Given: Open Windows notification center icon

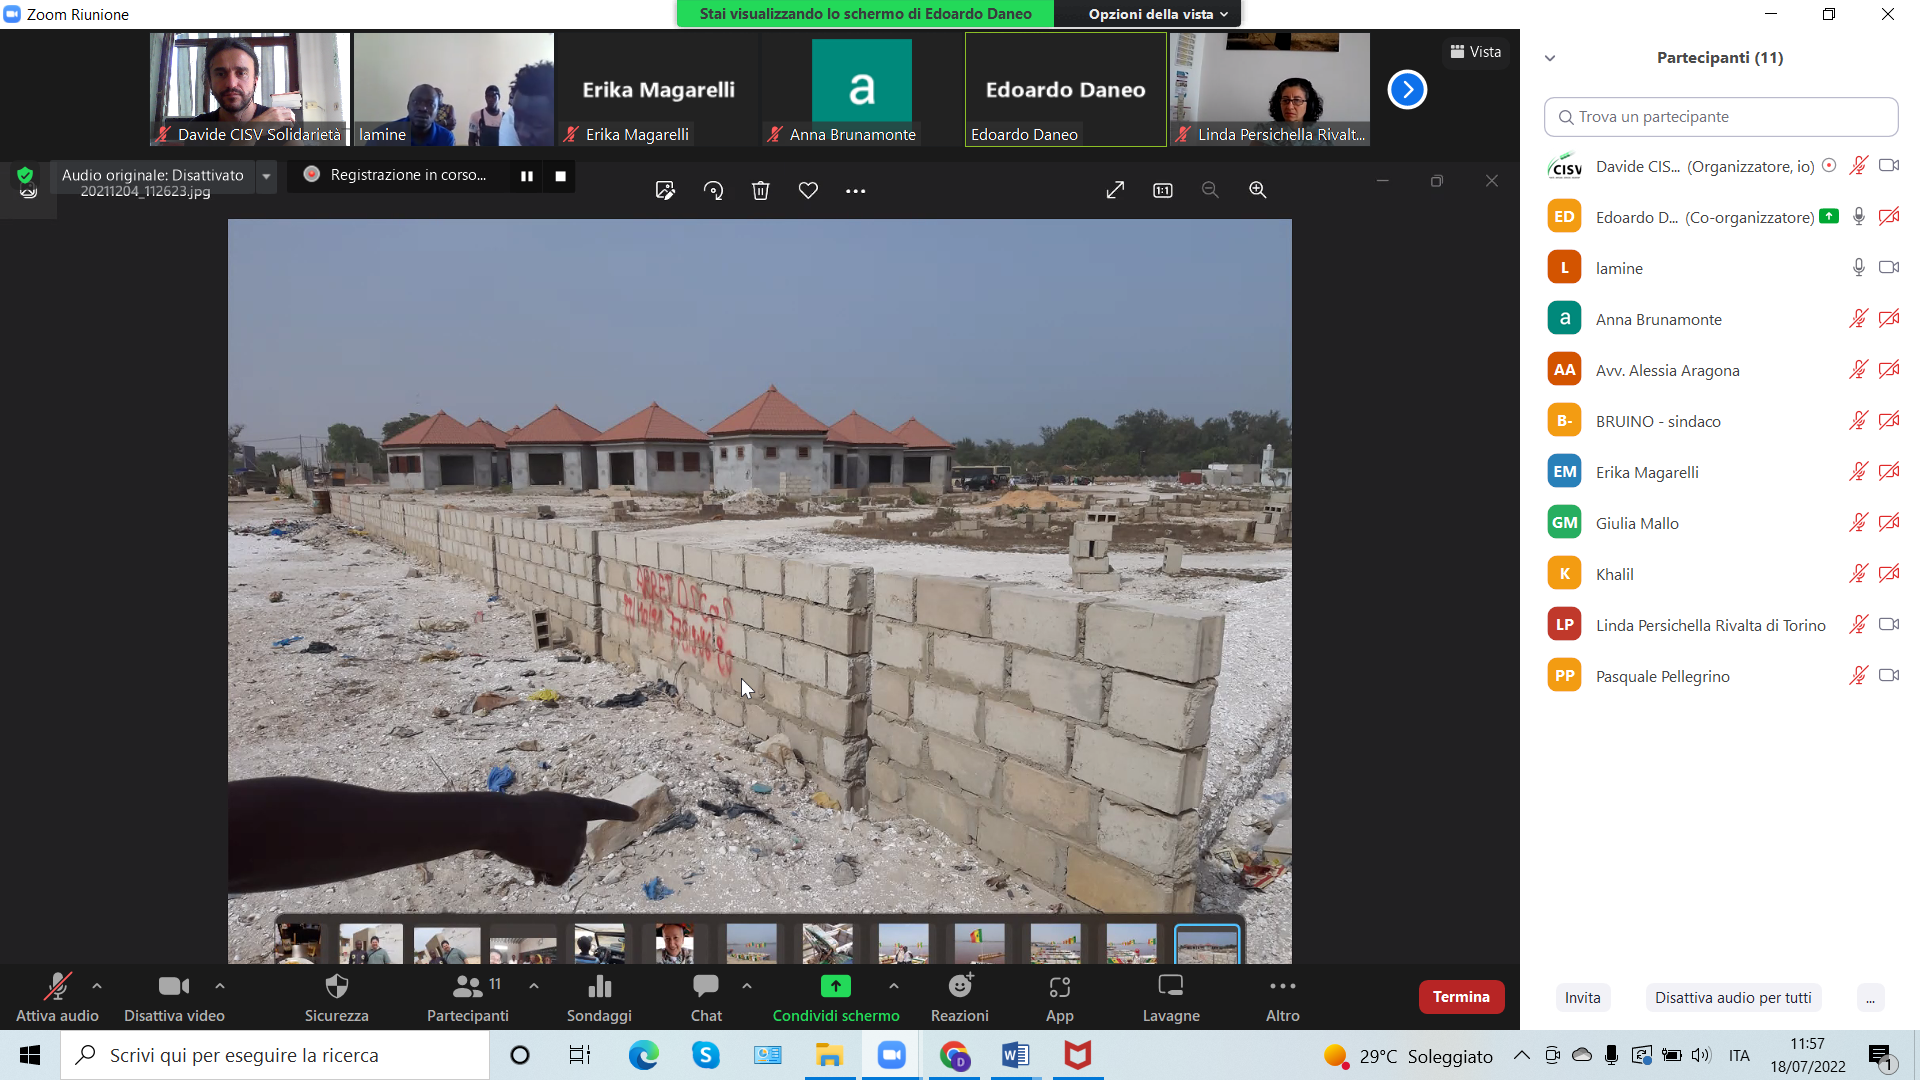Looking at the screenshot, I should (x=1880, y=1056).
